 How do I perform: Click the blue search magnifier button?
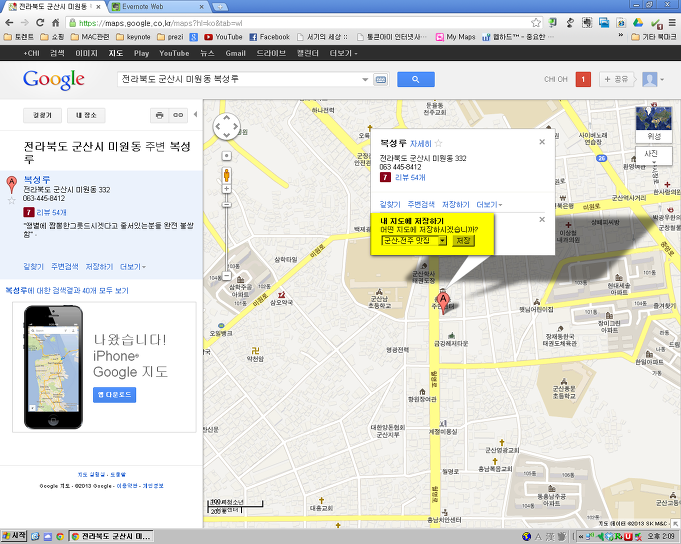click(416, 79)
